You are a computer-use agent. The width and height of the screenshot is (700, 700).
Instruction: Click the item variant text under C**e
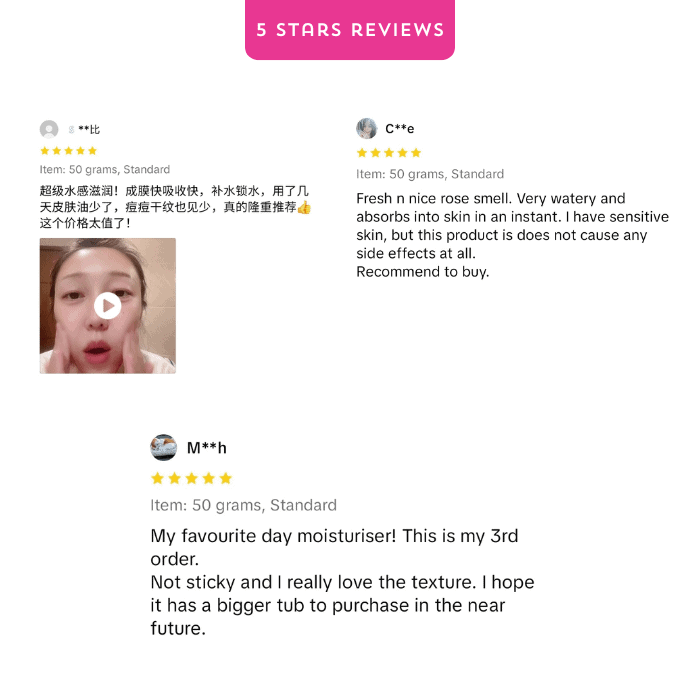(x=430, y=174)
